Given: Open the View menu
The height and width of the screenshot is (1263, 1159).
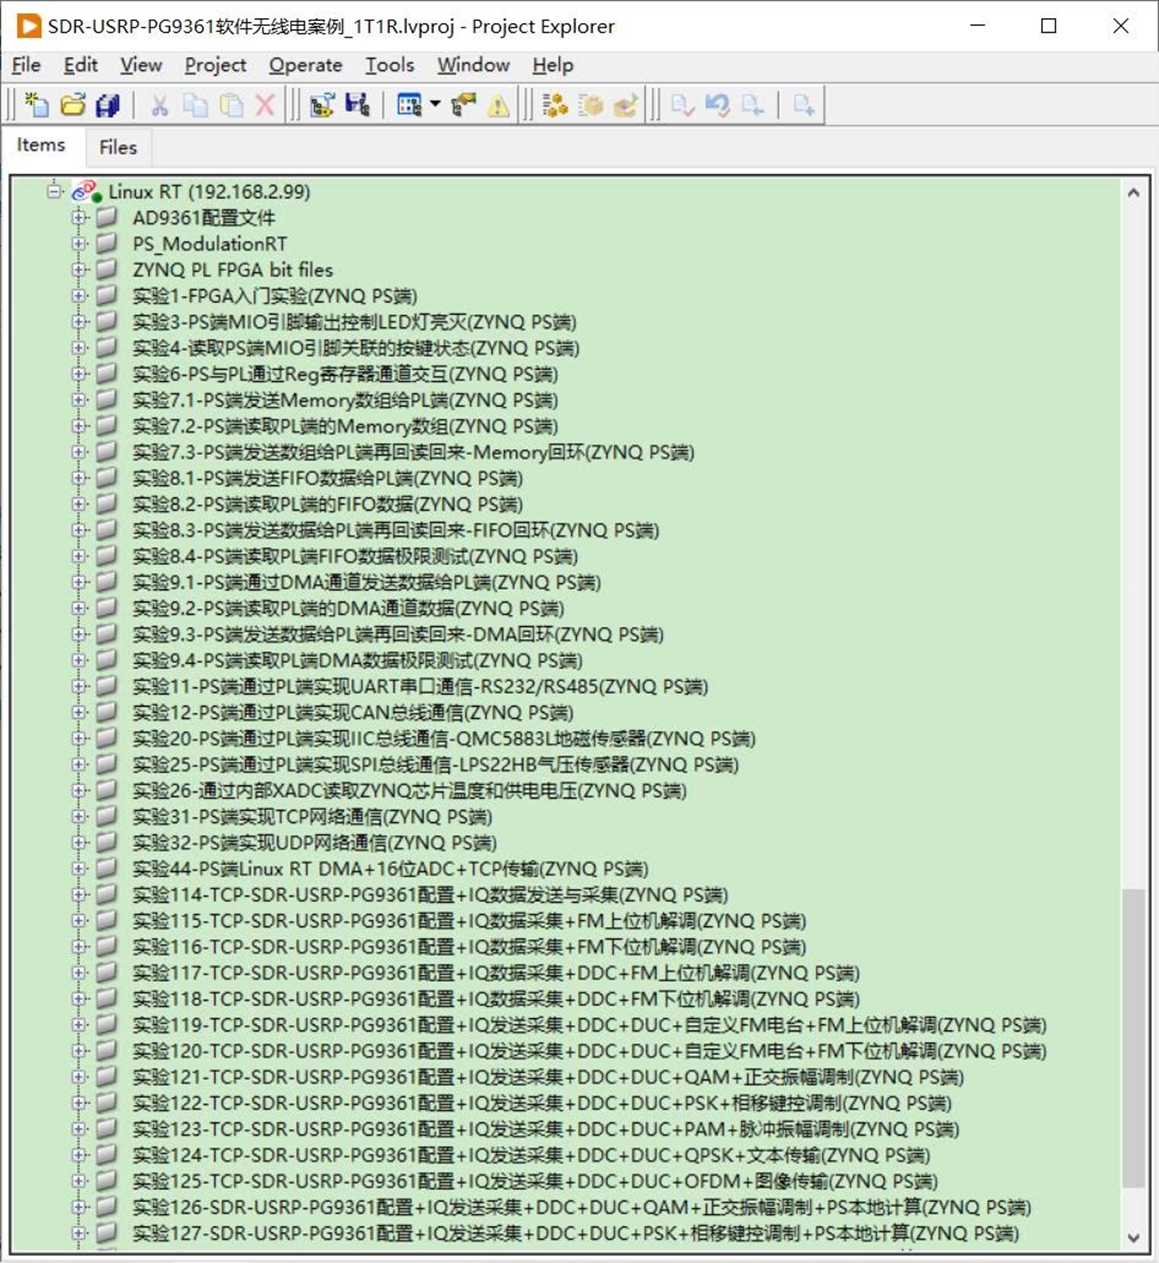Looking at the screenshot, I should [141, 65].
